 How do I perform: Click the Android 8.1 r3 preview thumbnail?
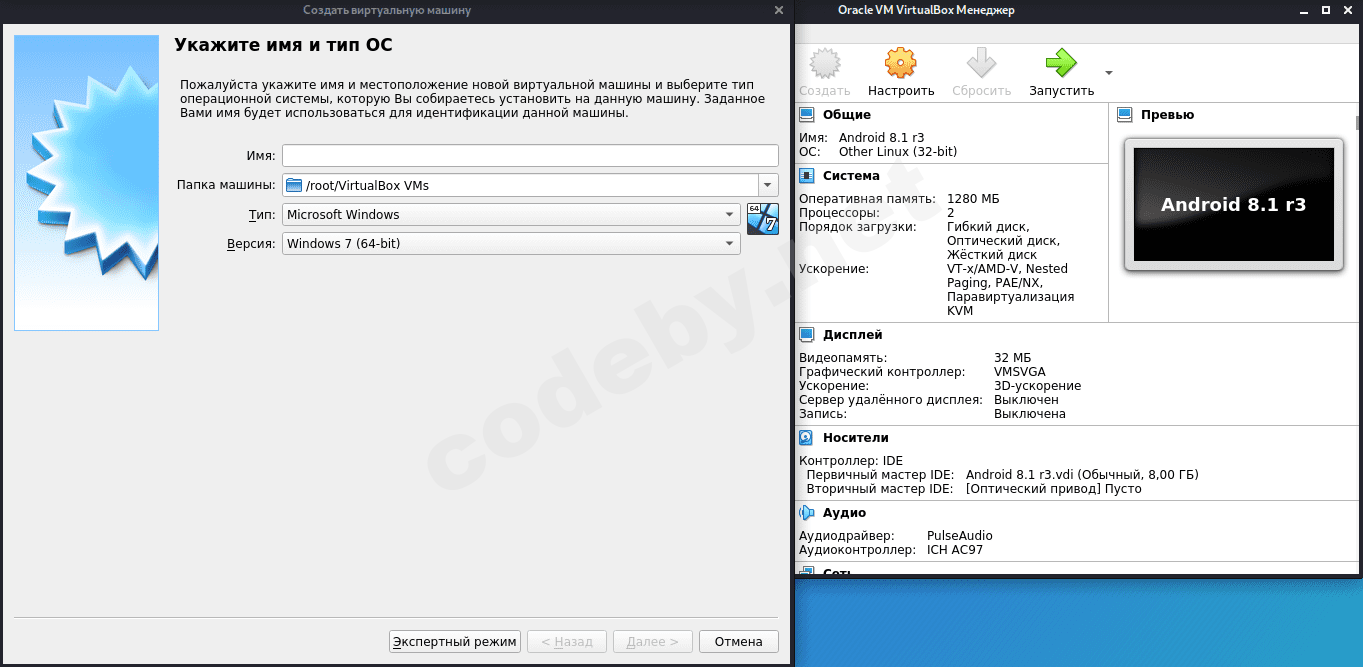click(1233, 205)
